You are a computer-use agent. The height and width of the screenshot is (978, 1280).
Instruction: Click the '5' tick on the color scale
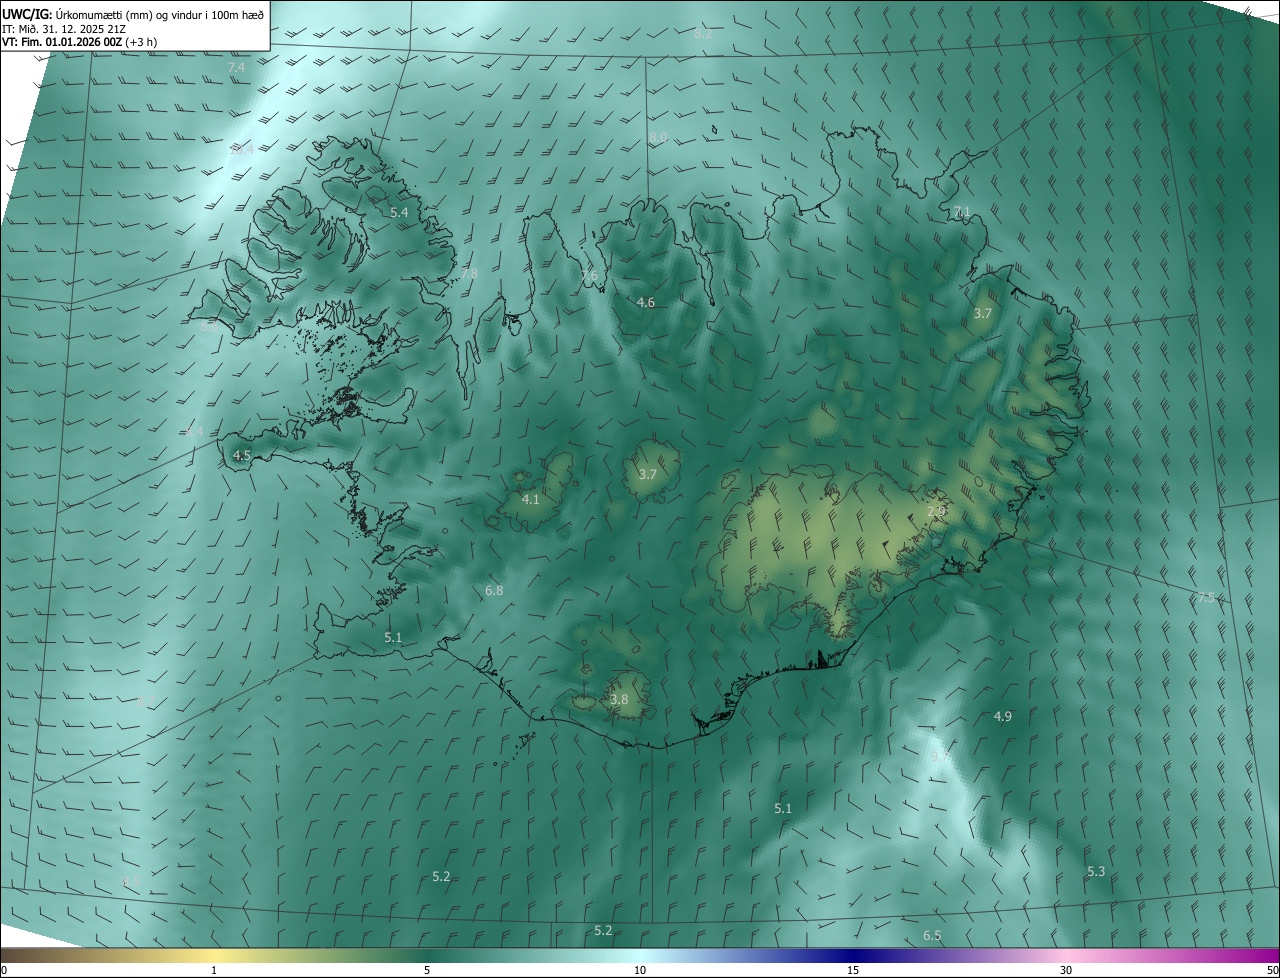427,970
